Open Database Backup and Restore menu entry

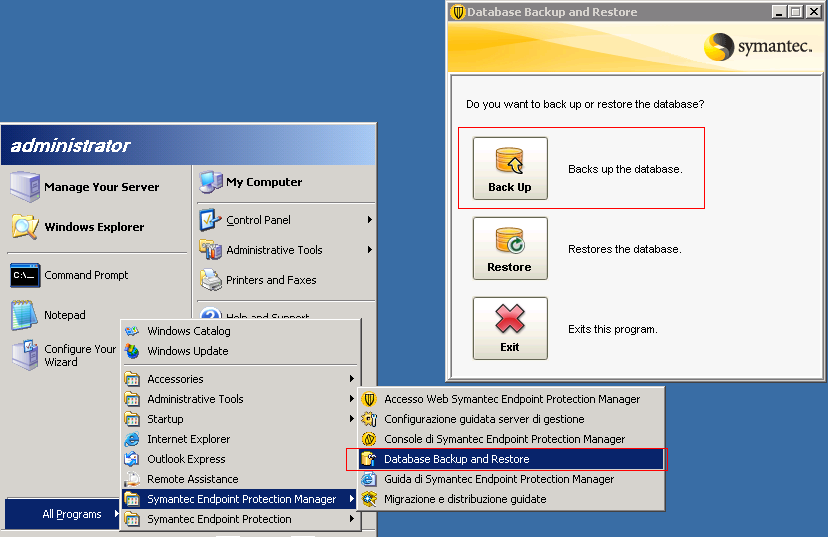[x=511, y=459]
